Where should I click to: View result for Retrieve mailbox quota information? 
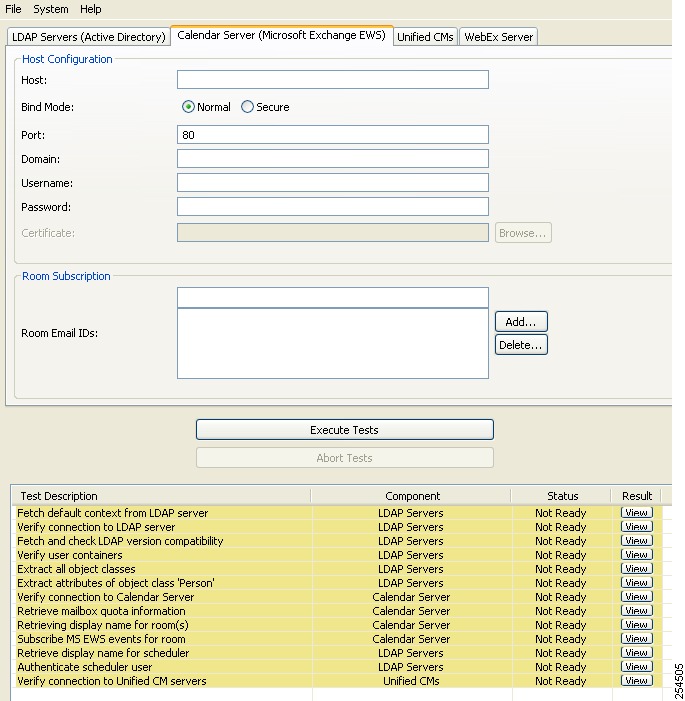tap(636, 611)
